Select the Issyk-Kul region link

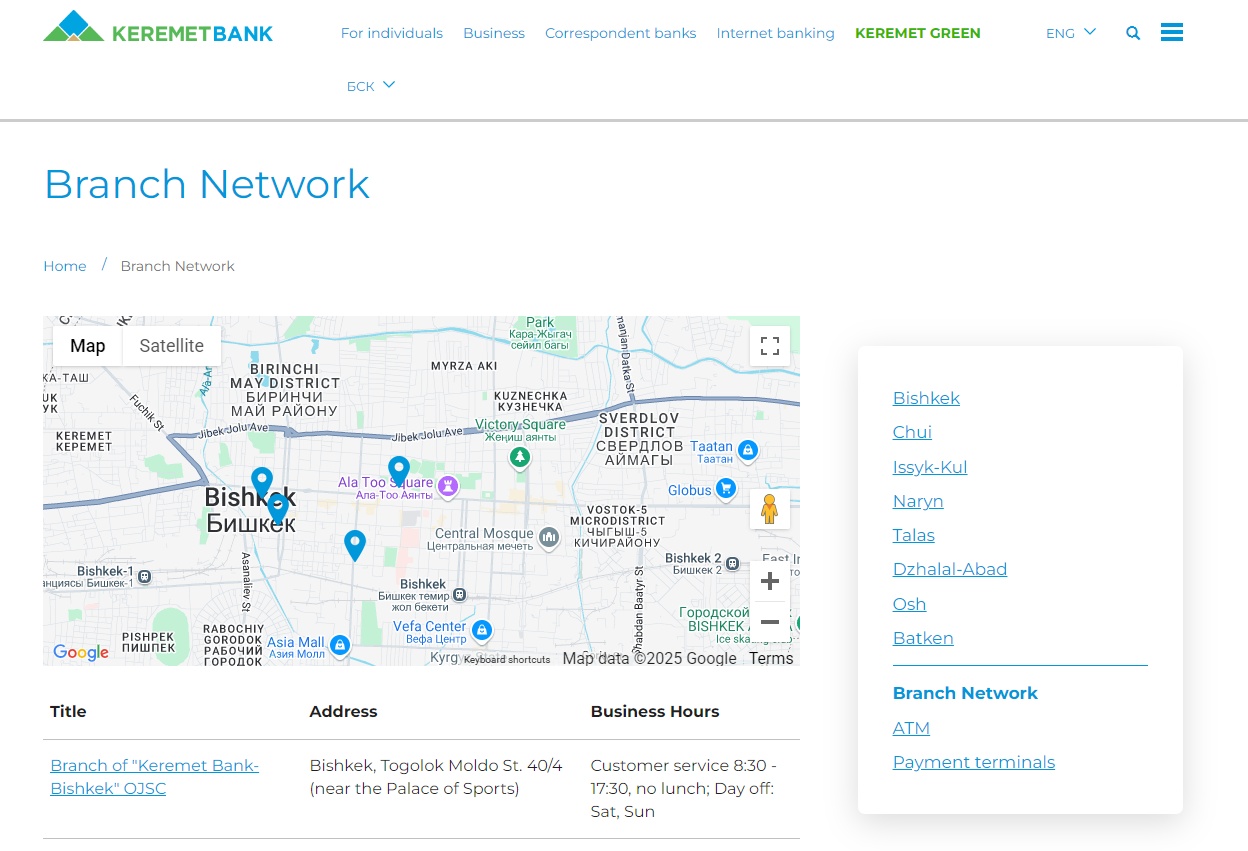(929, 467)
